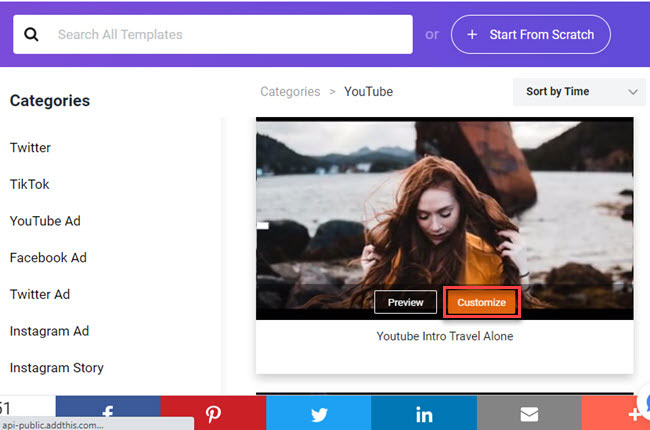Screen dimensions: 650x430
Task: Share by email via envelope icon
Action: 529,413
